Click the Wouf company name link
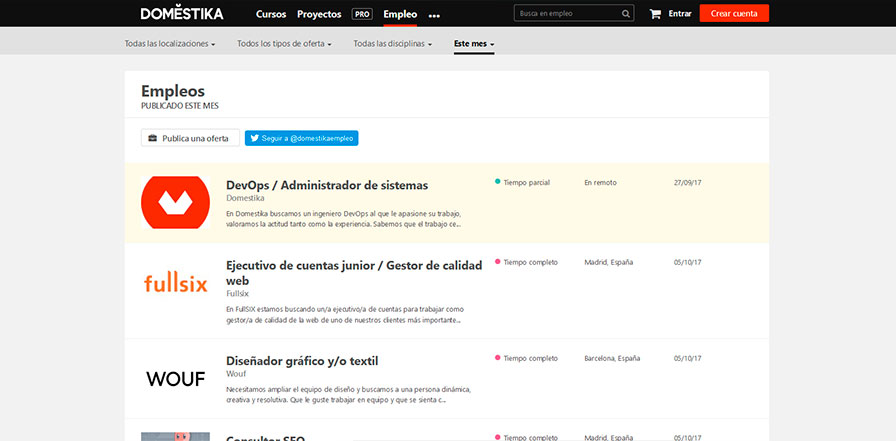The height and width of the screenshot is (441, 896). (x=236, y=374)
